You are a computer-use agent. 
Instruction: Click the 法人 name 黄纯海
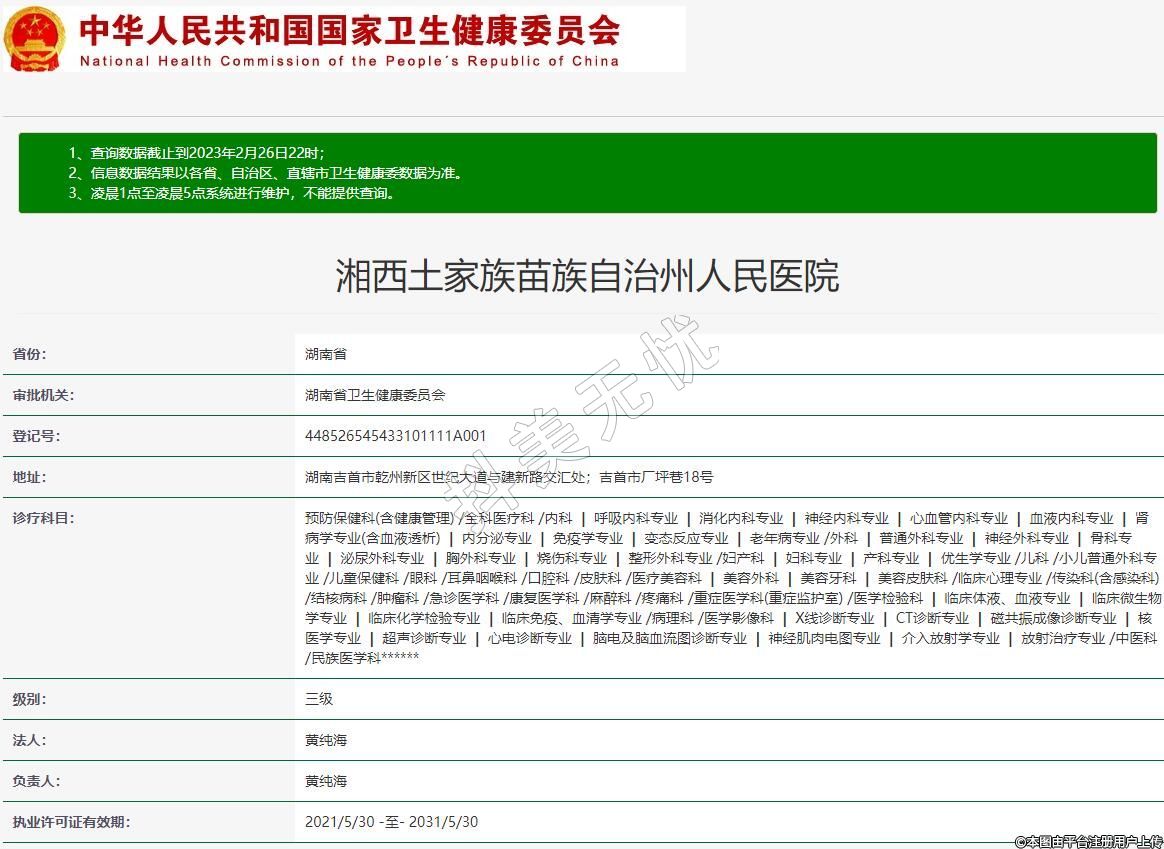click(x=326, y=740)
